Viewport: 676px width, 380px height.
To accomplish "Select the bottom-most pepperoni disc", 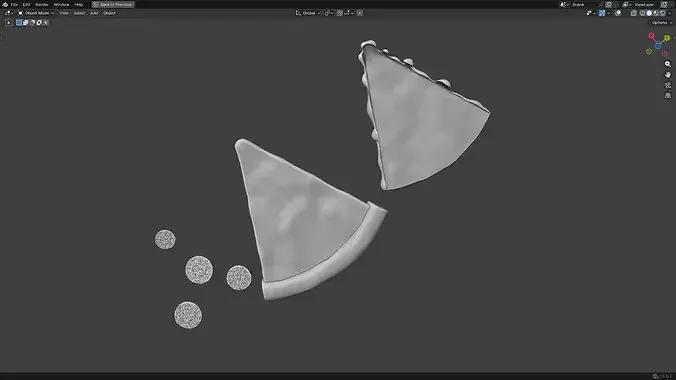I will click(188, 315).
